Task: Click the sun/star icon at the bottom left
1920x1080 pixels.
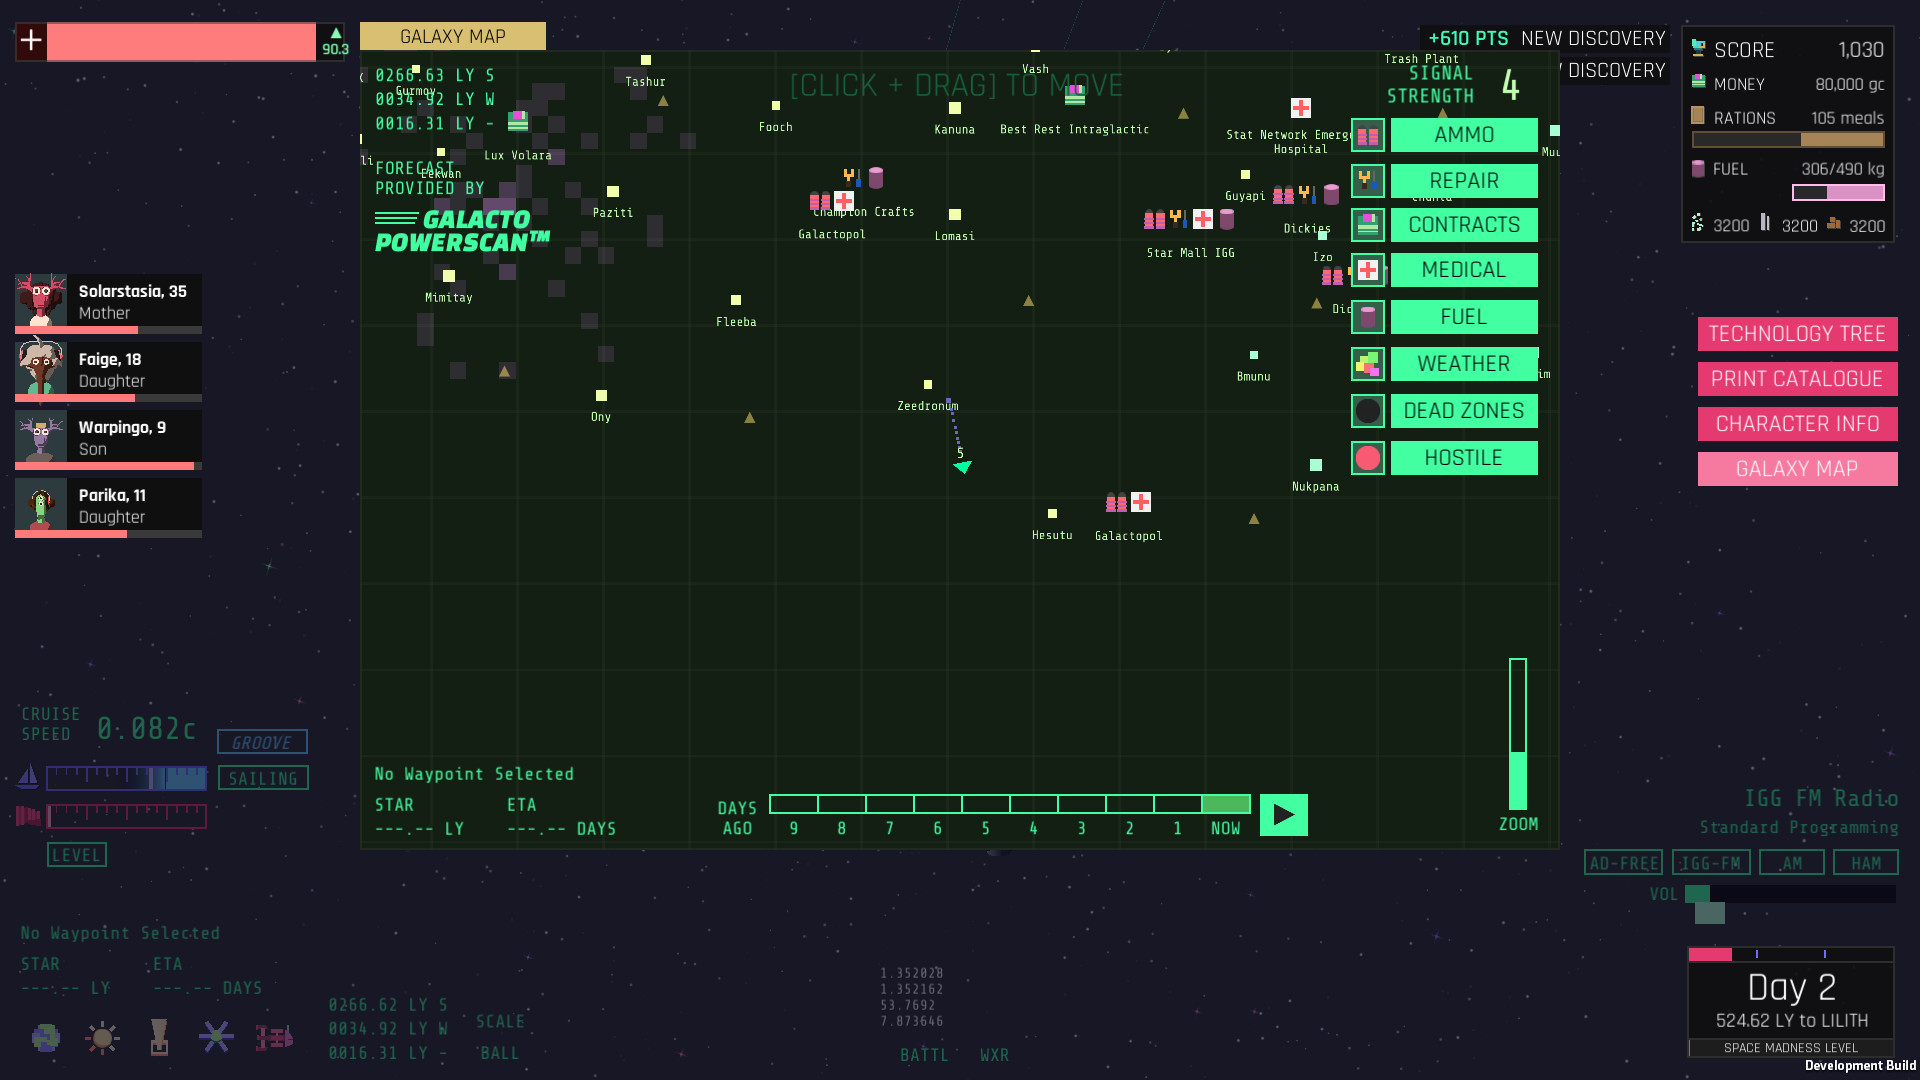Action: 102,1037
